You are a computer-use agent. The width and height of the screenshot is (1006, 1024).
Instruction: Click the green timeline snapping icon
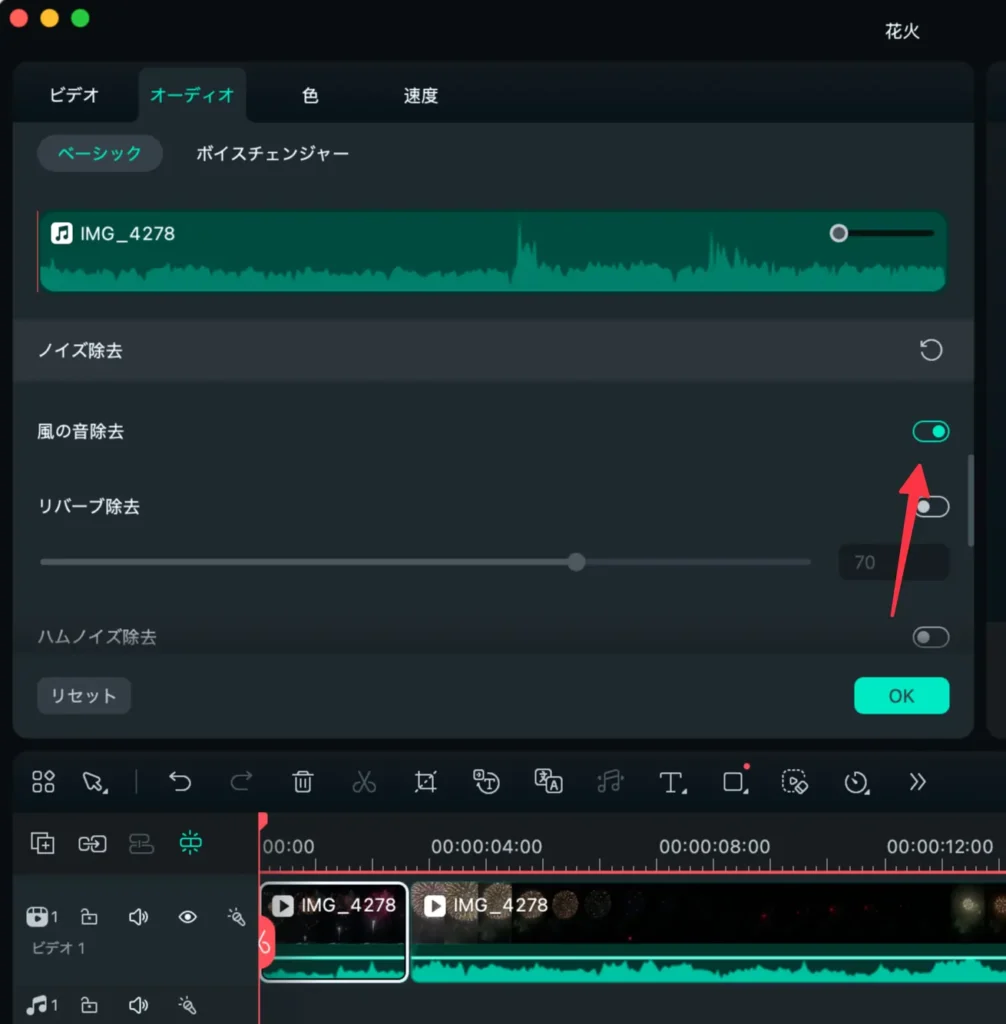click(190, 843)
